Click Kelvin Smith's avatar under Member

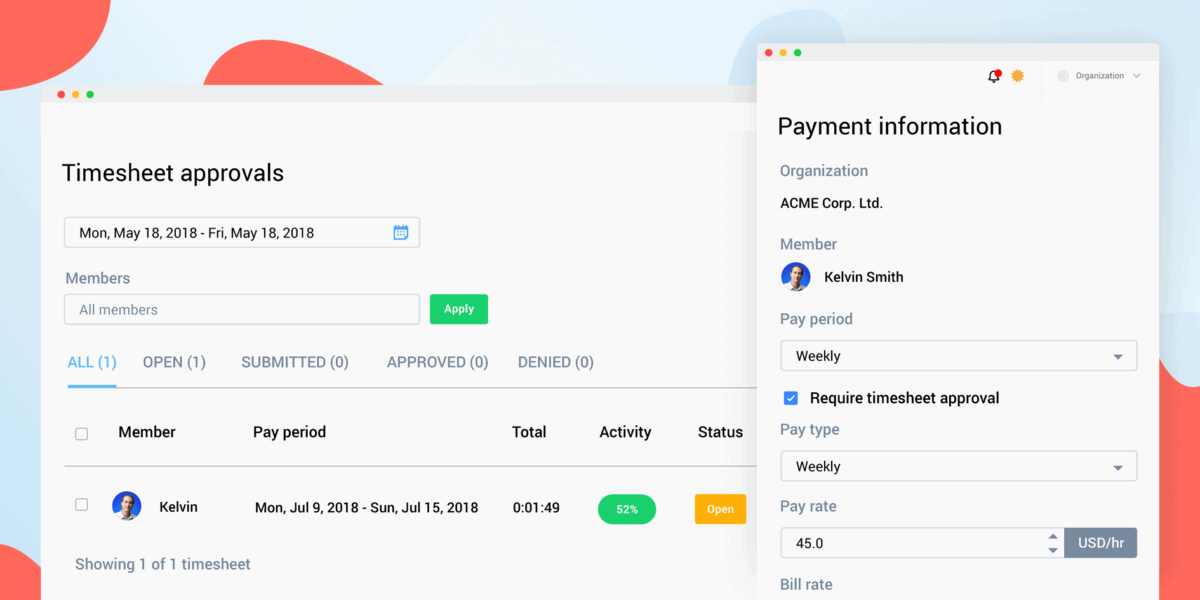pos(795,277)
